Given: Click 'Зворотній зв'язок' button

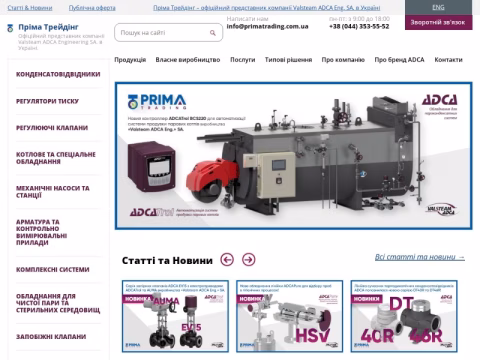Looking at the screenshot, I should [438, 22].
